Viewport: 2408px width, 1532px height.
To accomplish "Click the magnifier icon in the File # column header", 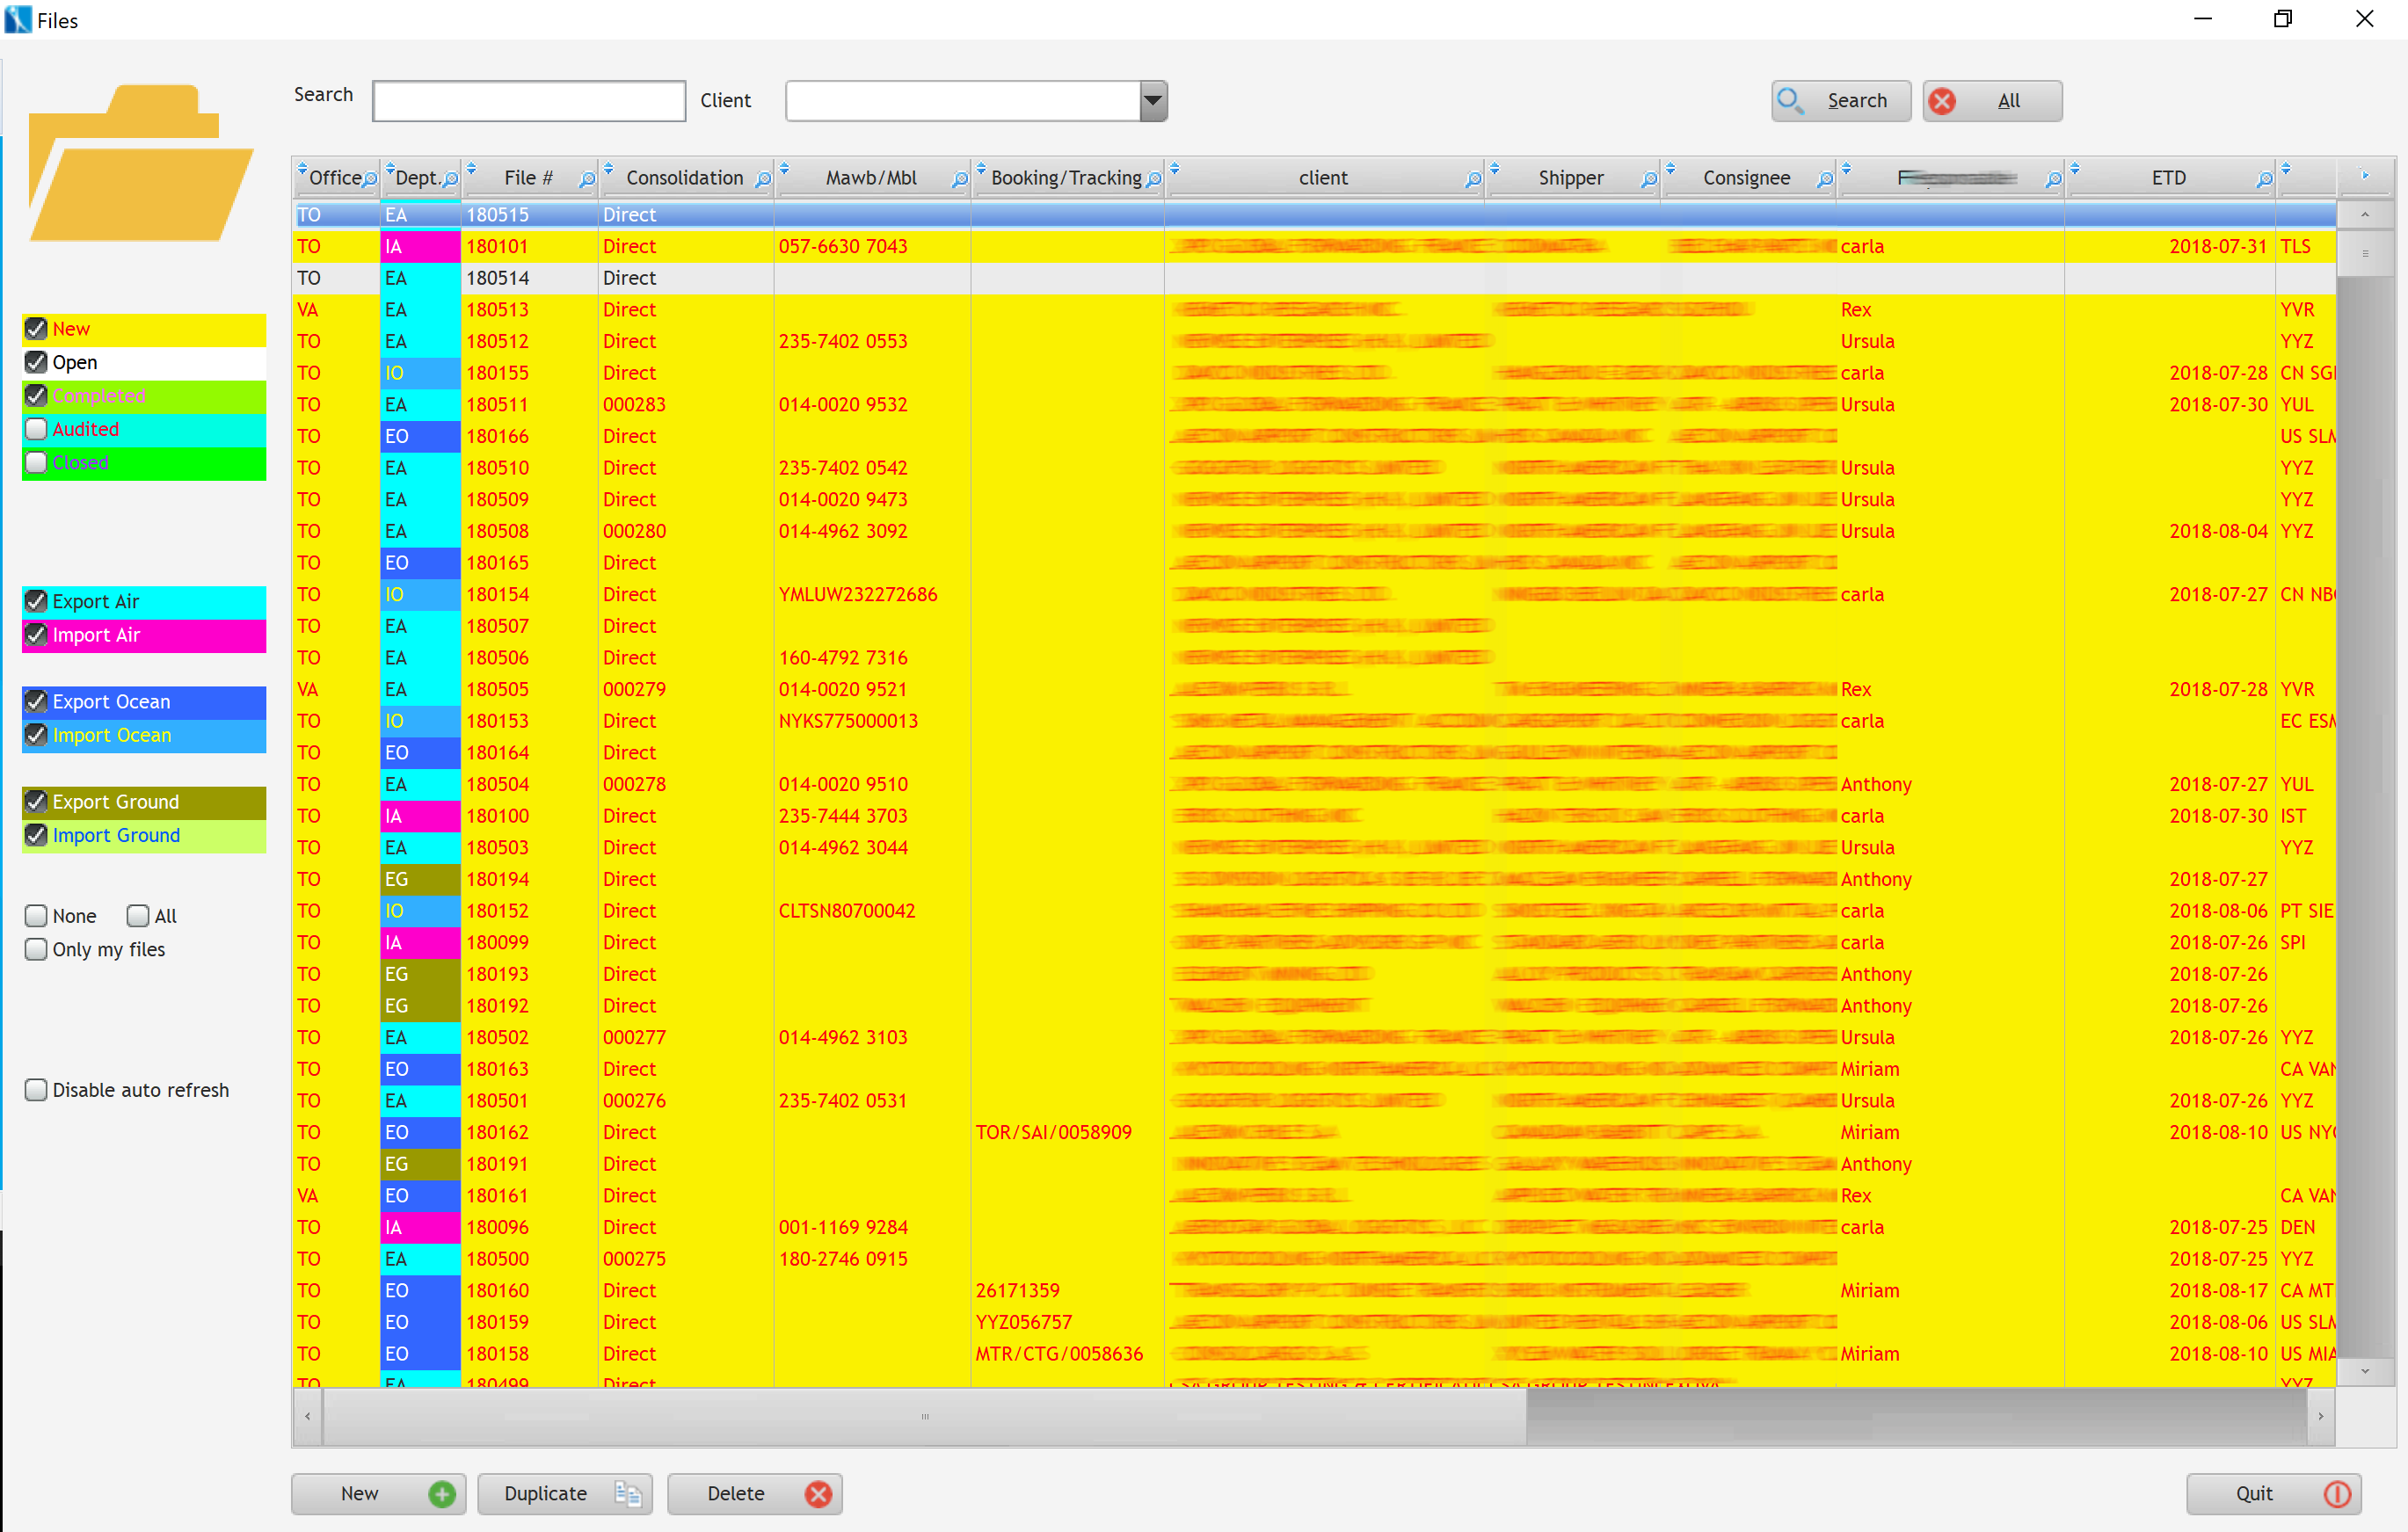I will (x=587, y=179).
